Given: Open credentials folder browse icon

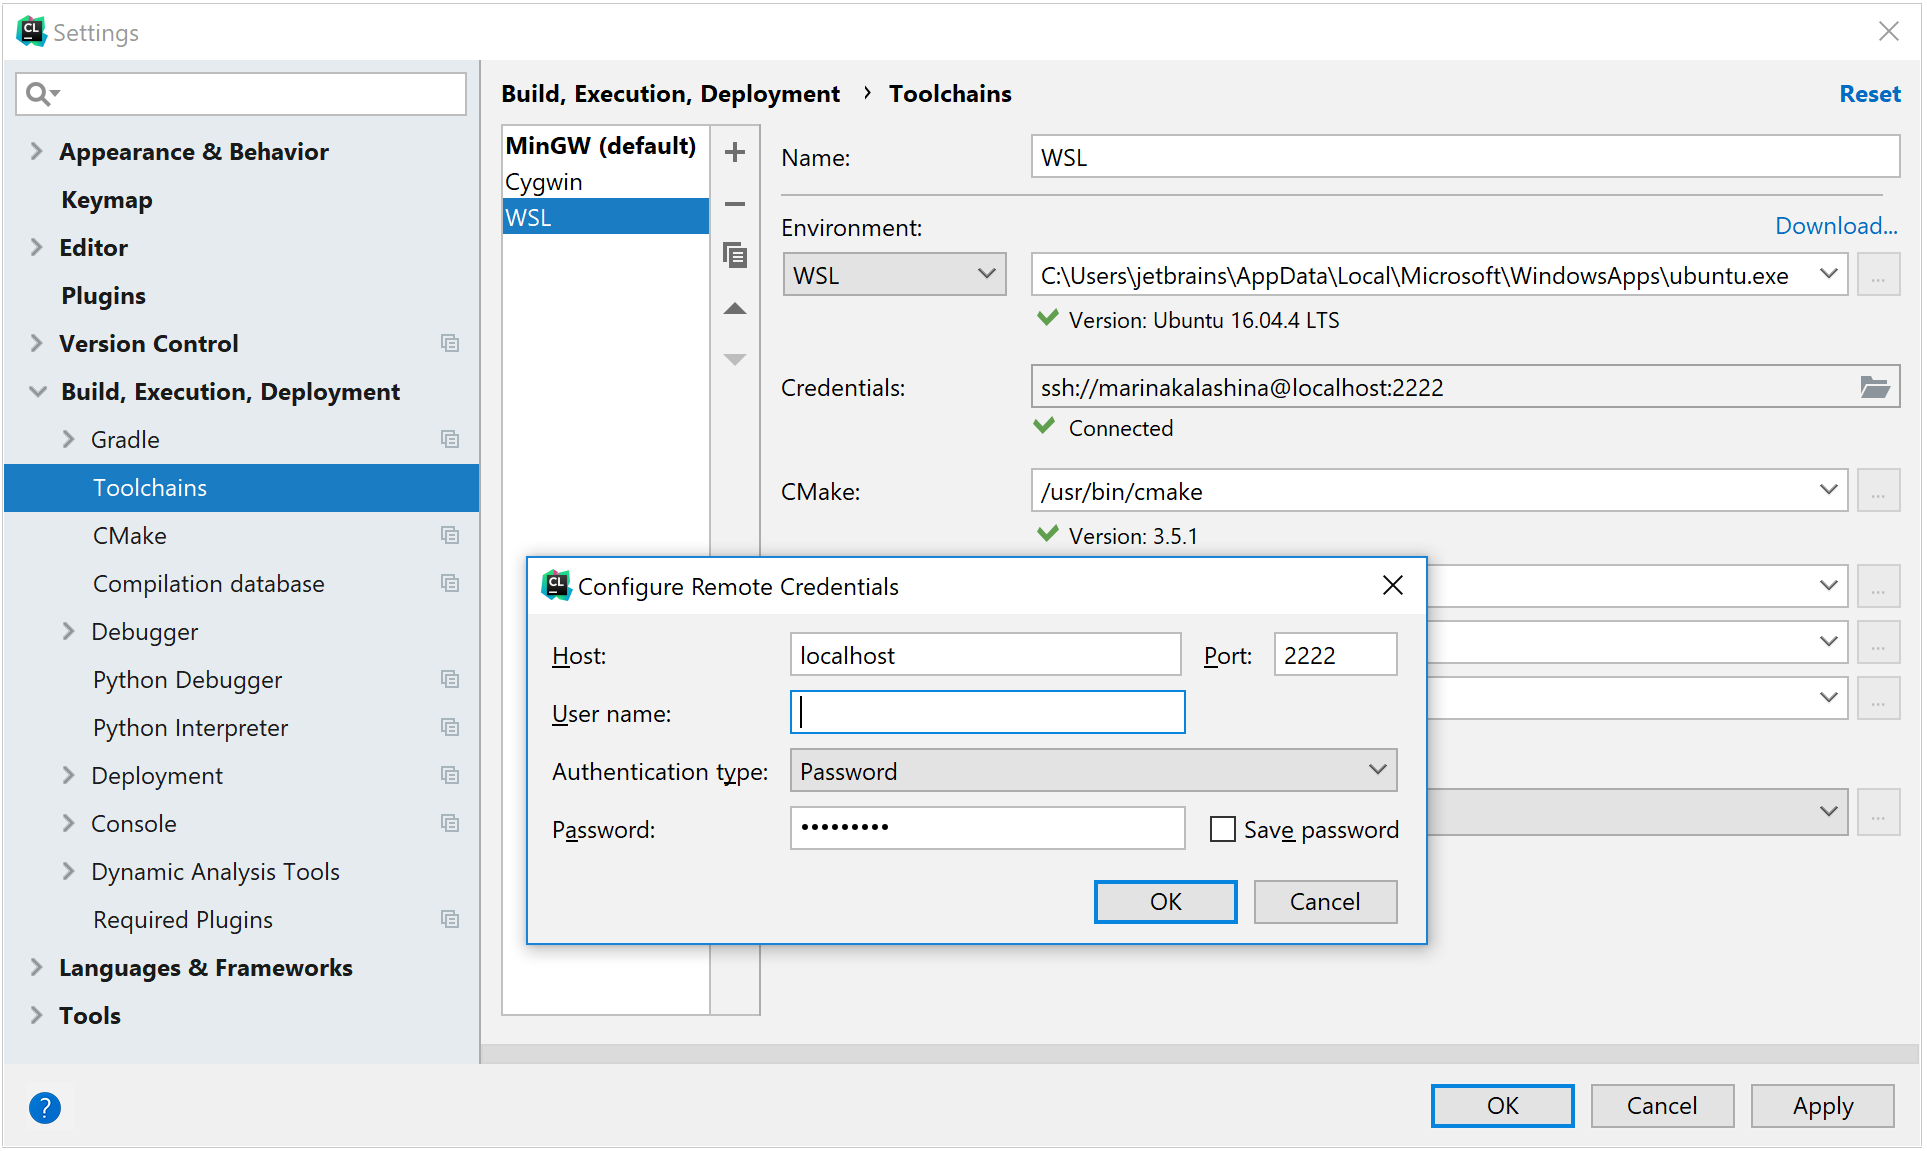Looking at the screenshot, I should coord(1874,387).
